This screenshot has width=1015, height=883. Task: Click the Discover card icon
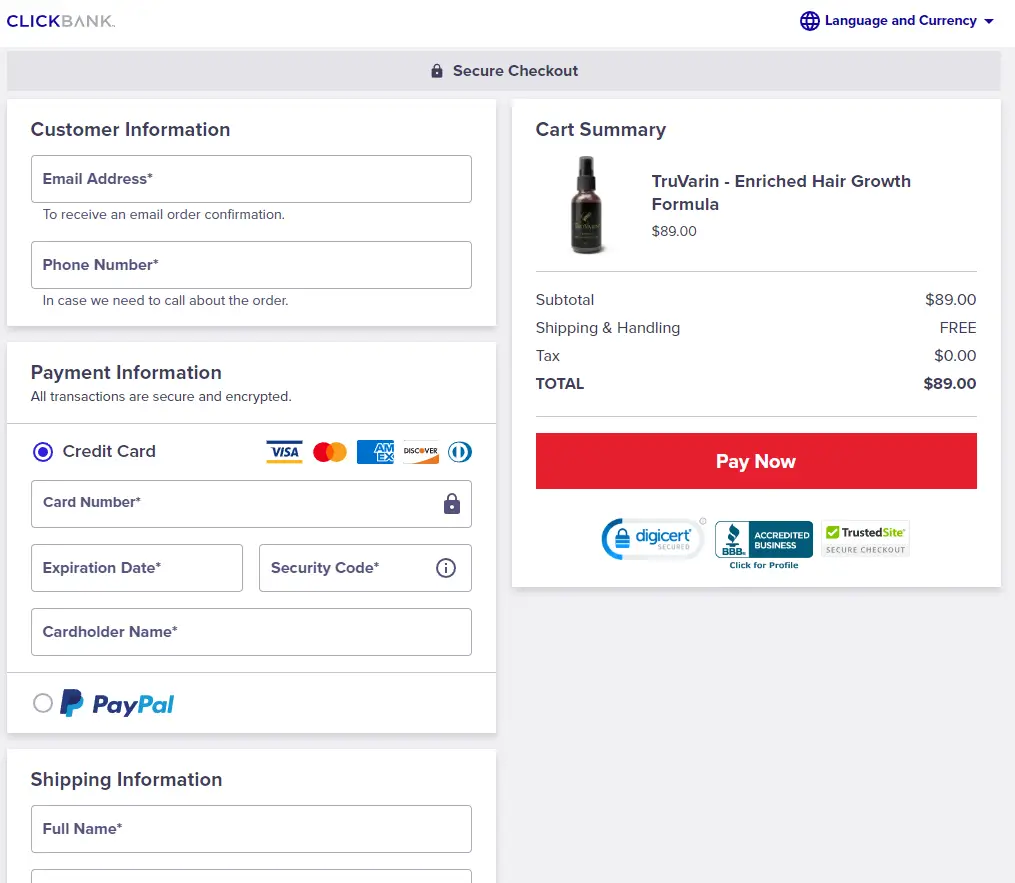pyautogui.click(x=419, y=451)
